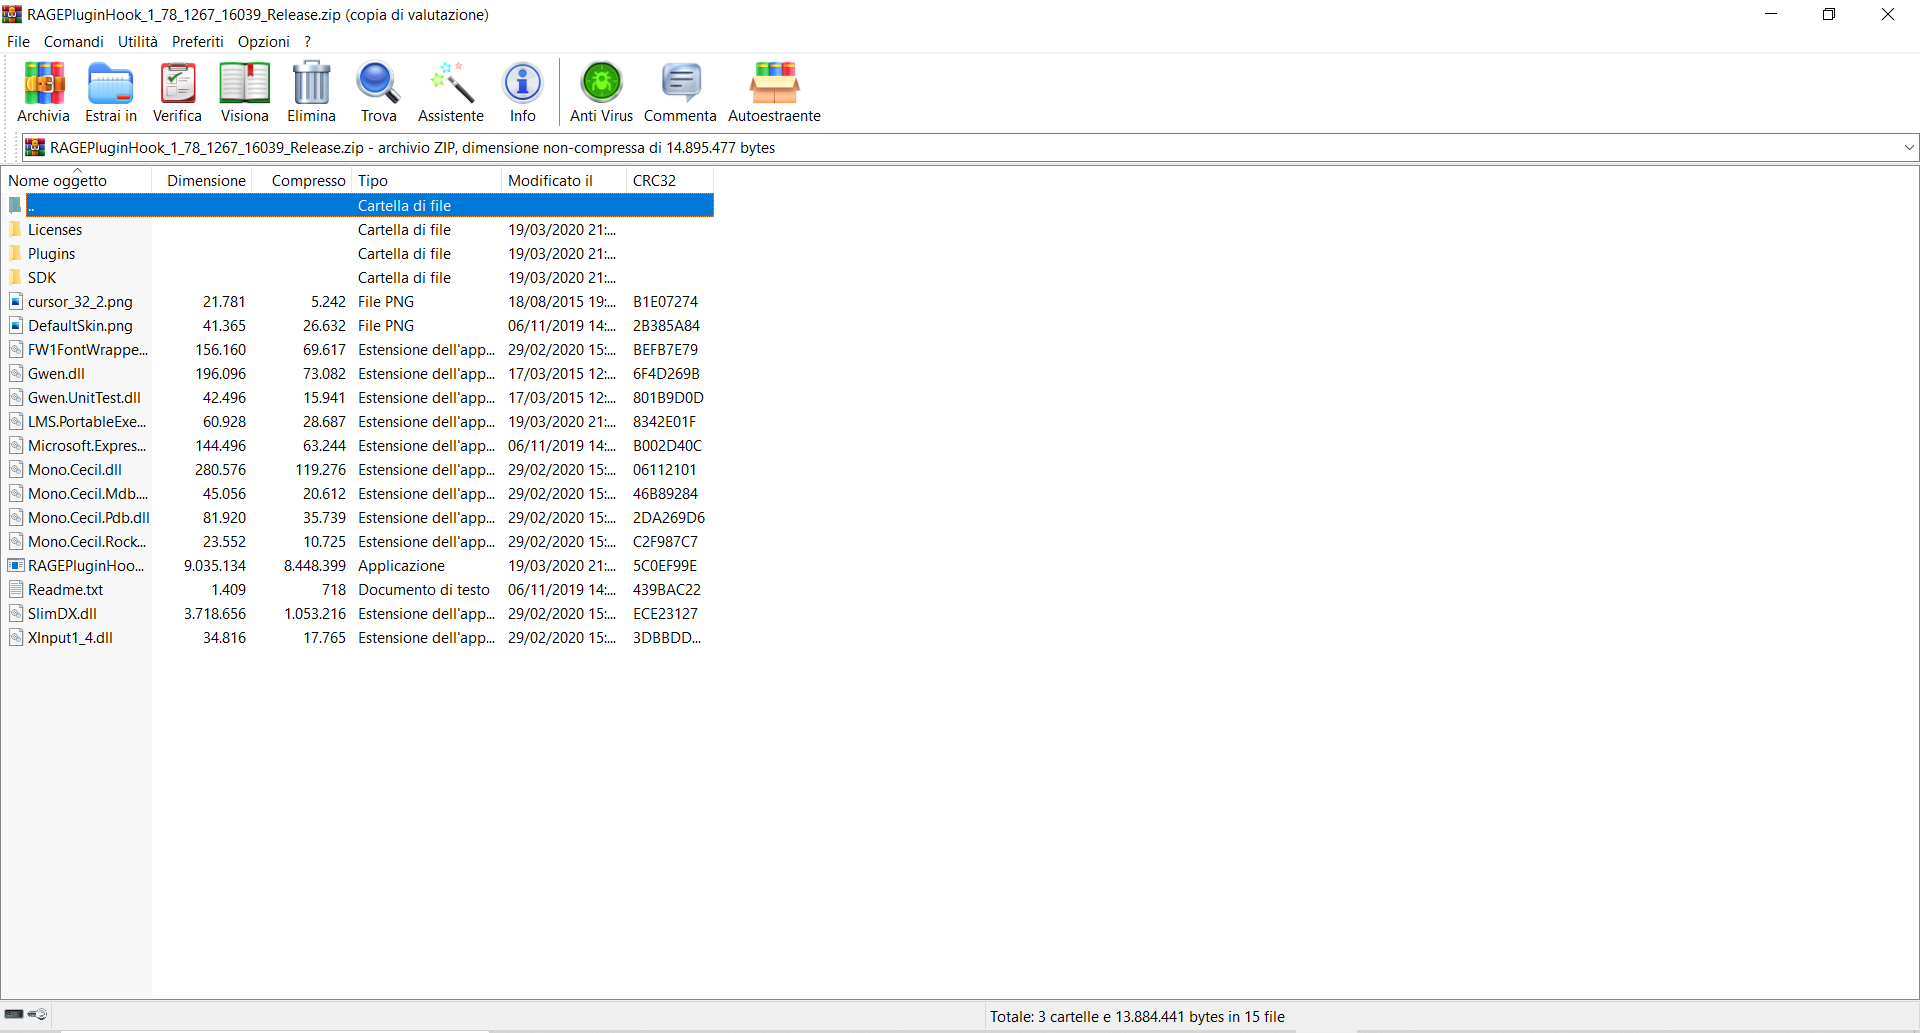Click the SlimDX.dll file icon
The height and width of the screenshot is (1033, 1920).
point(15,614)
